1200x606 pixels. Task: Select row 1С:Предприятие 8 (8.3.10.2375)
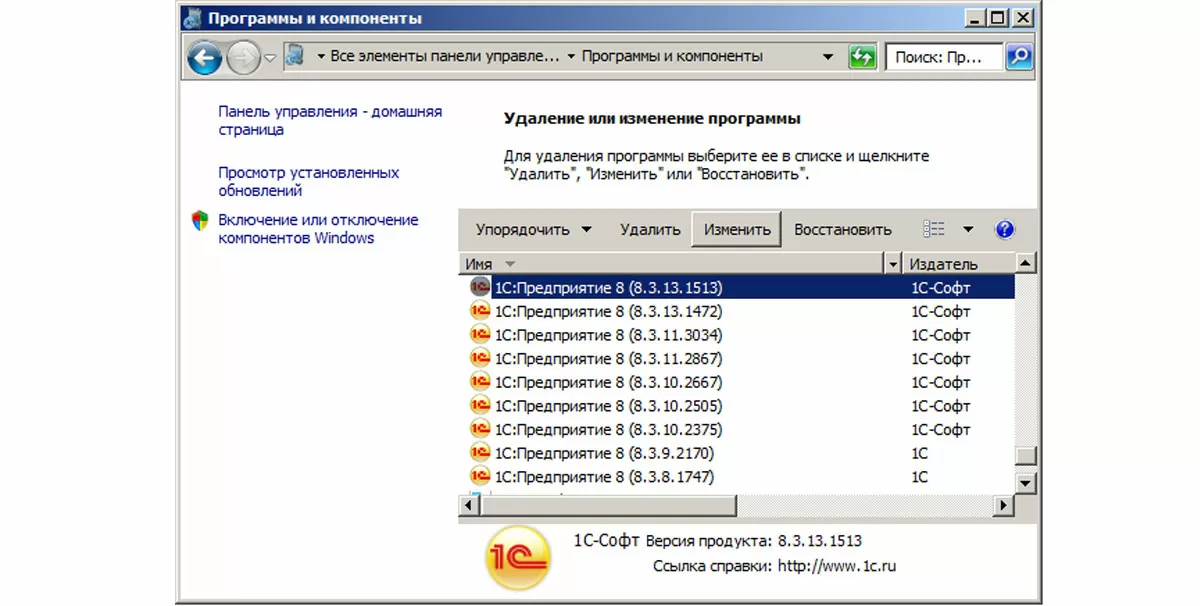[738, 429]
